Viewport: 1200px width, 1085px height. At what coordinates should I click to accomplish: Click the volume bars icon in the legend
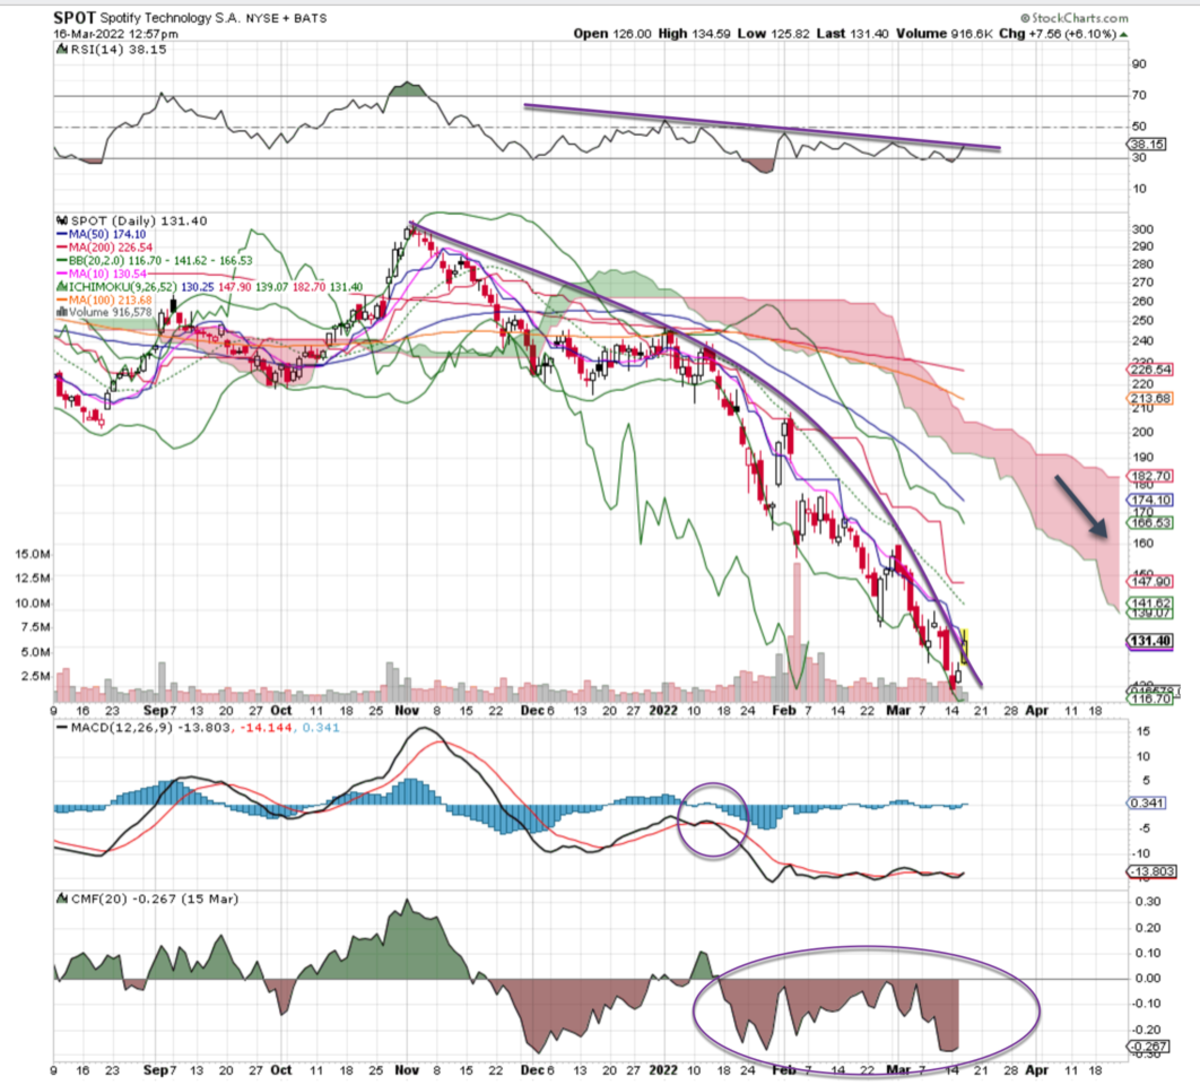pyautogui.click(x=61, y=312)
